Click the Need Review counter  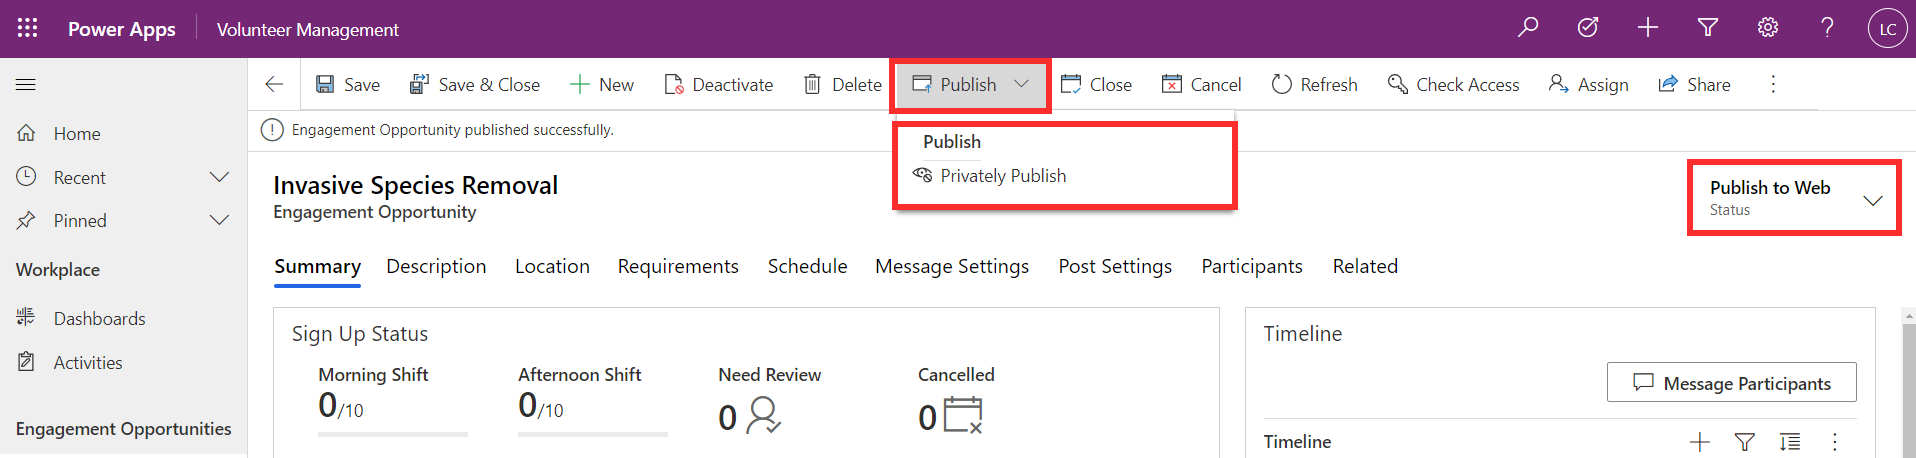[749, 416]
